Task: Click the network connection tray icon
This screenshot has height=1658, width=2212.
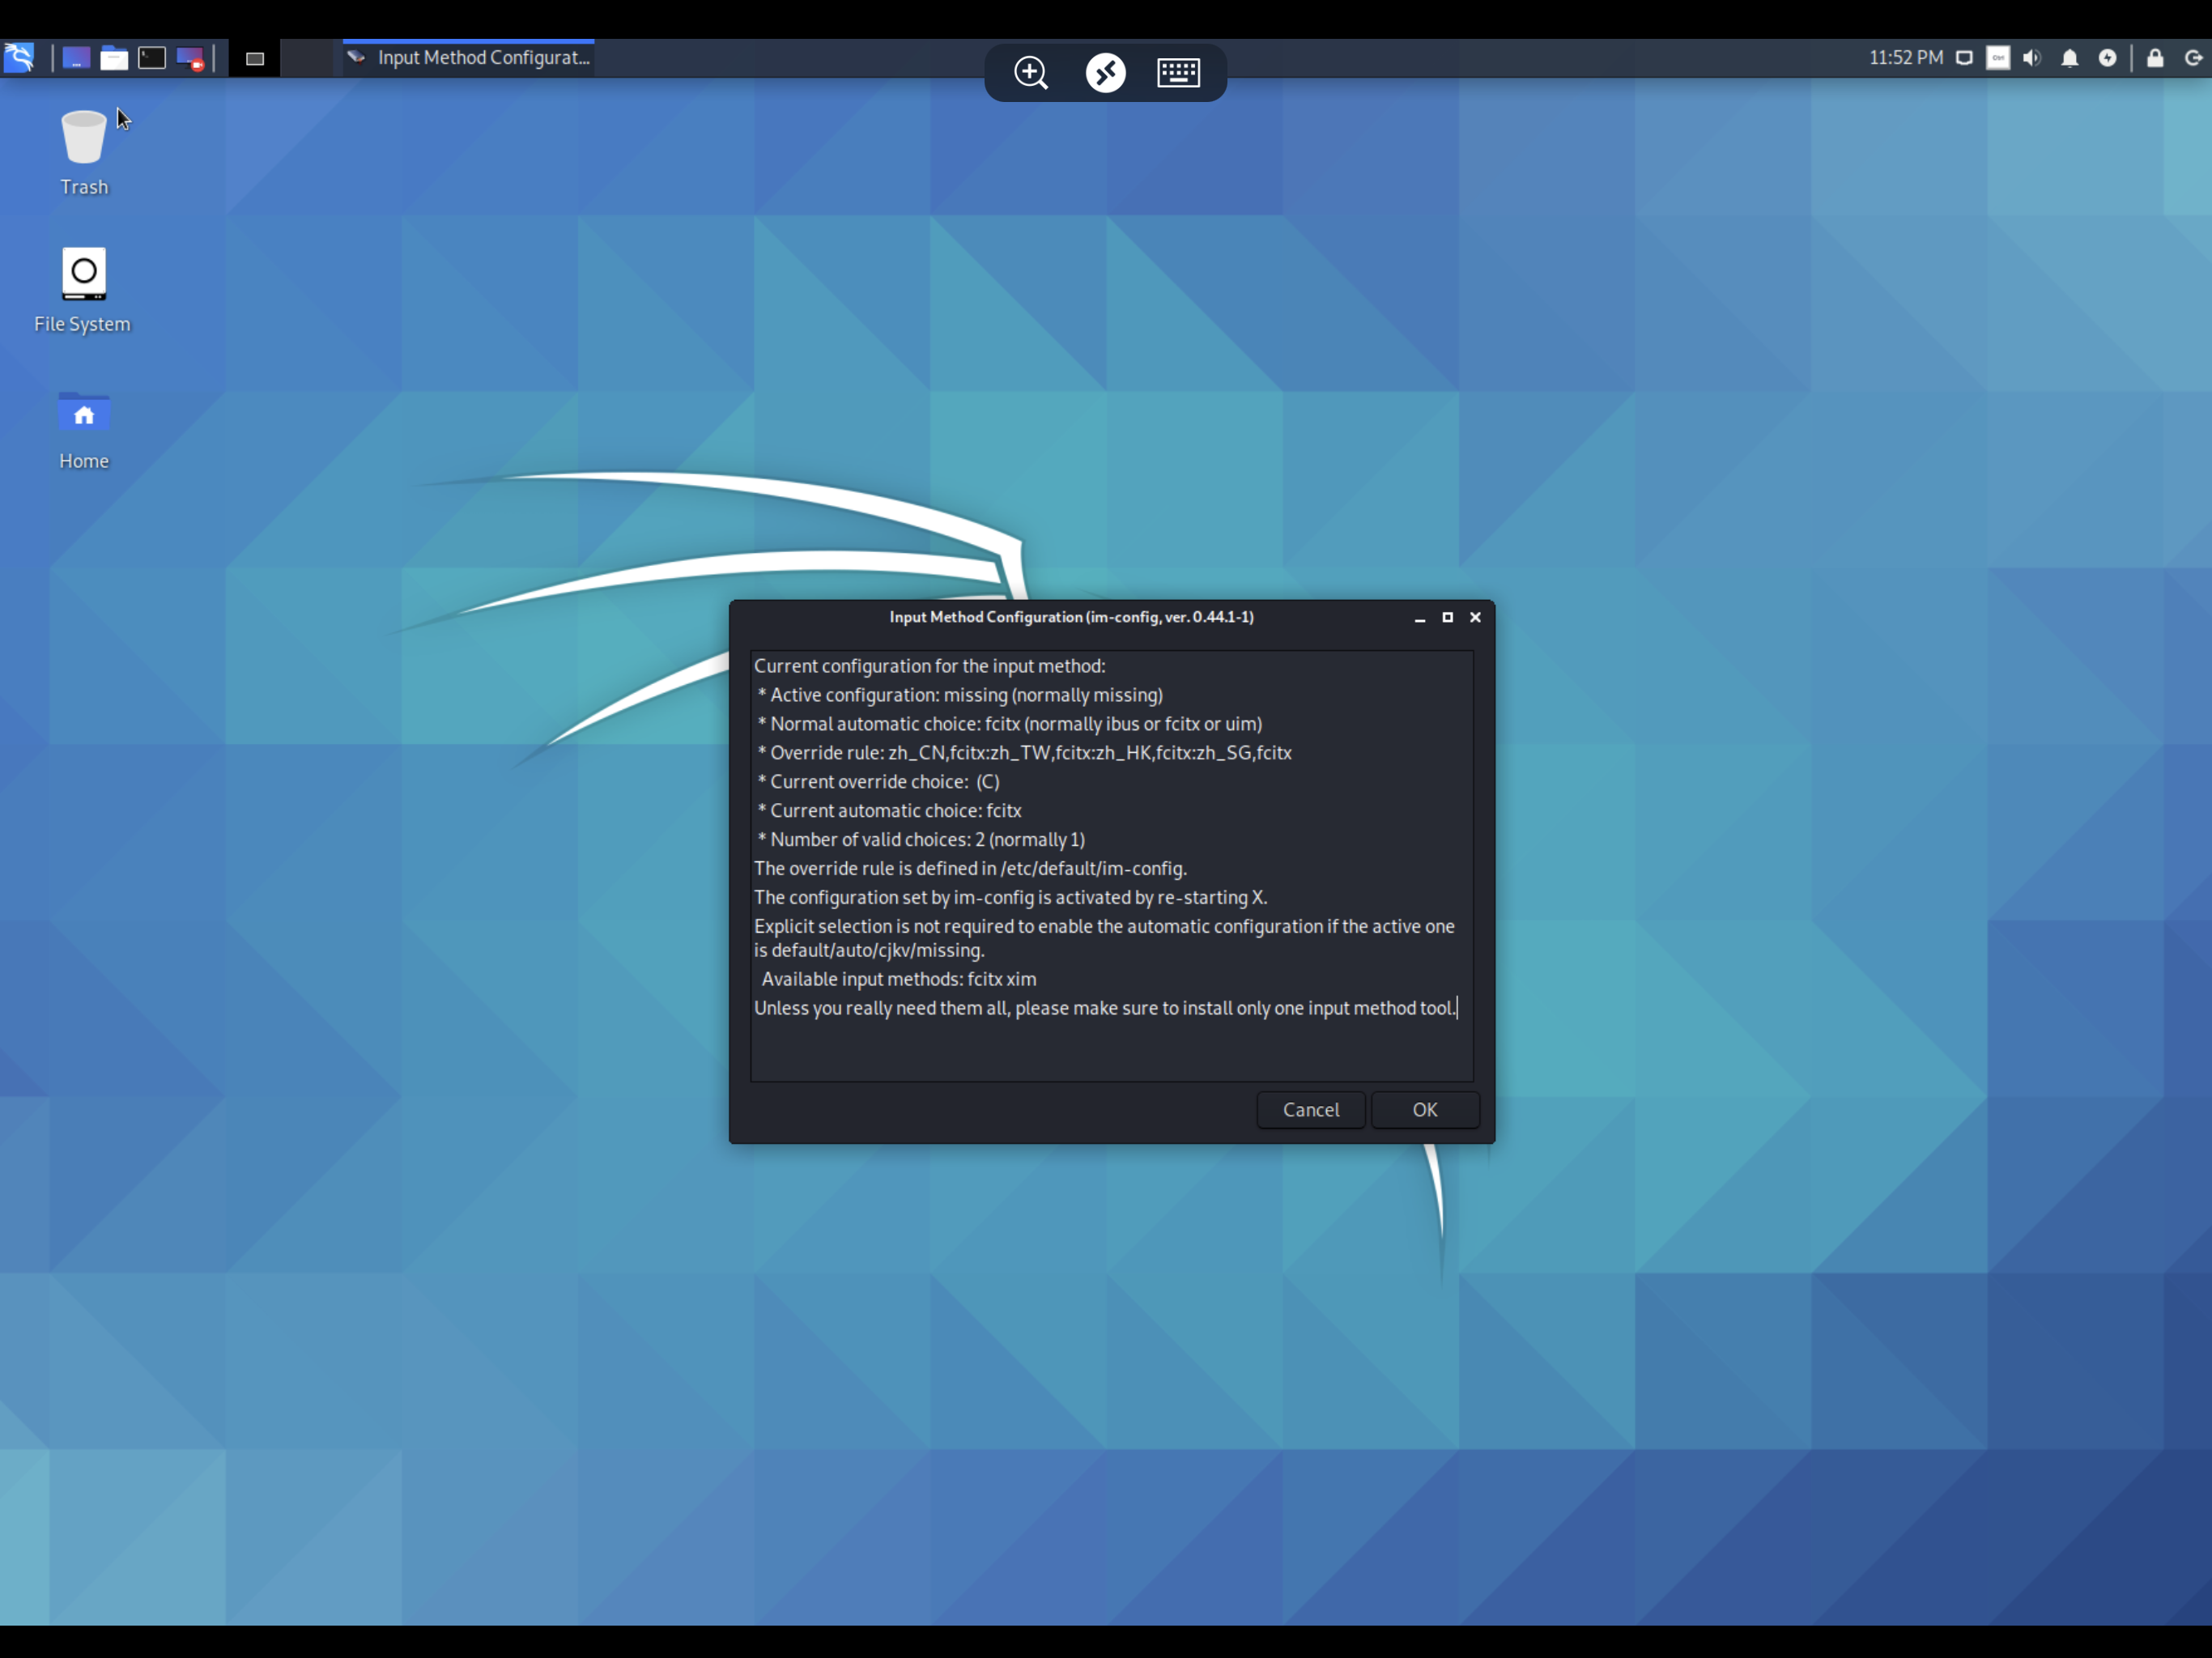Action: tap(1964, 58)
